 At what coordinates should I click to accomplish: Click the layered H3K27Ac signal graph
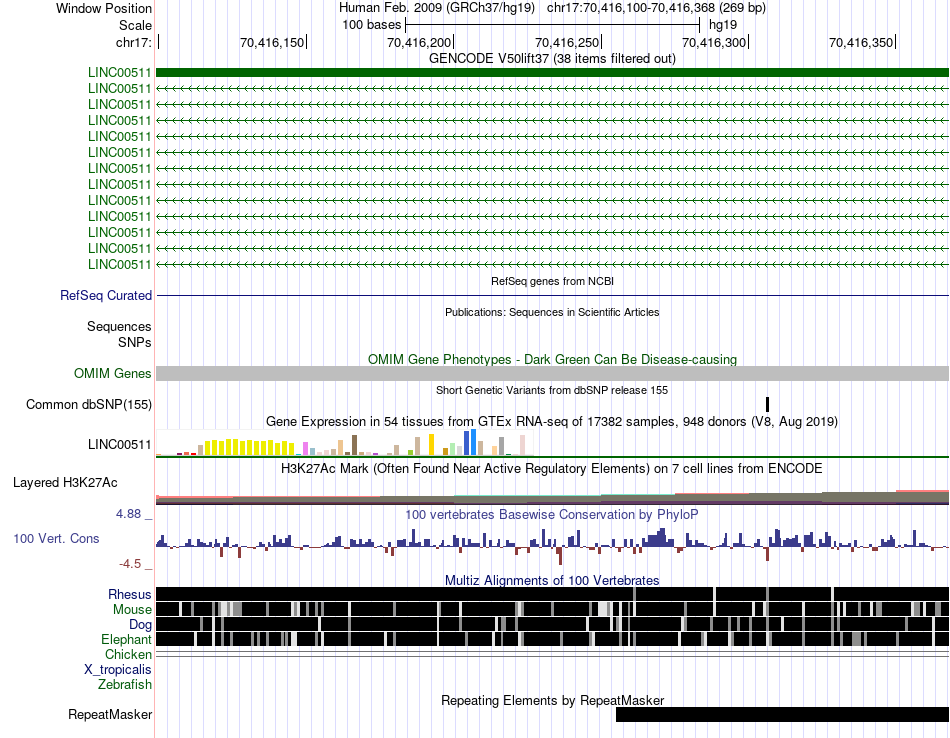pyautogui.click(x=553, y=497)
